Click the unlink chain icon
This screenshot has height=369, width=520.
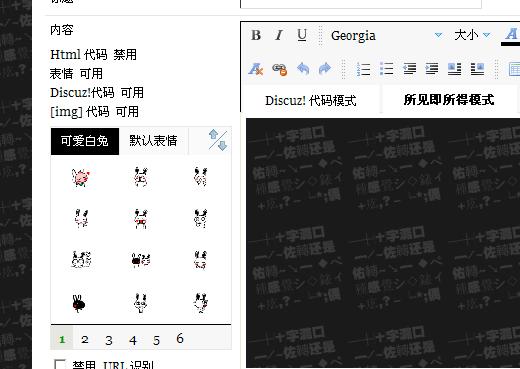click(x=279, y=69)
